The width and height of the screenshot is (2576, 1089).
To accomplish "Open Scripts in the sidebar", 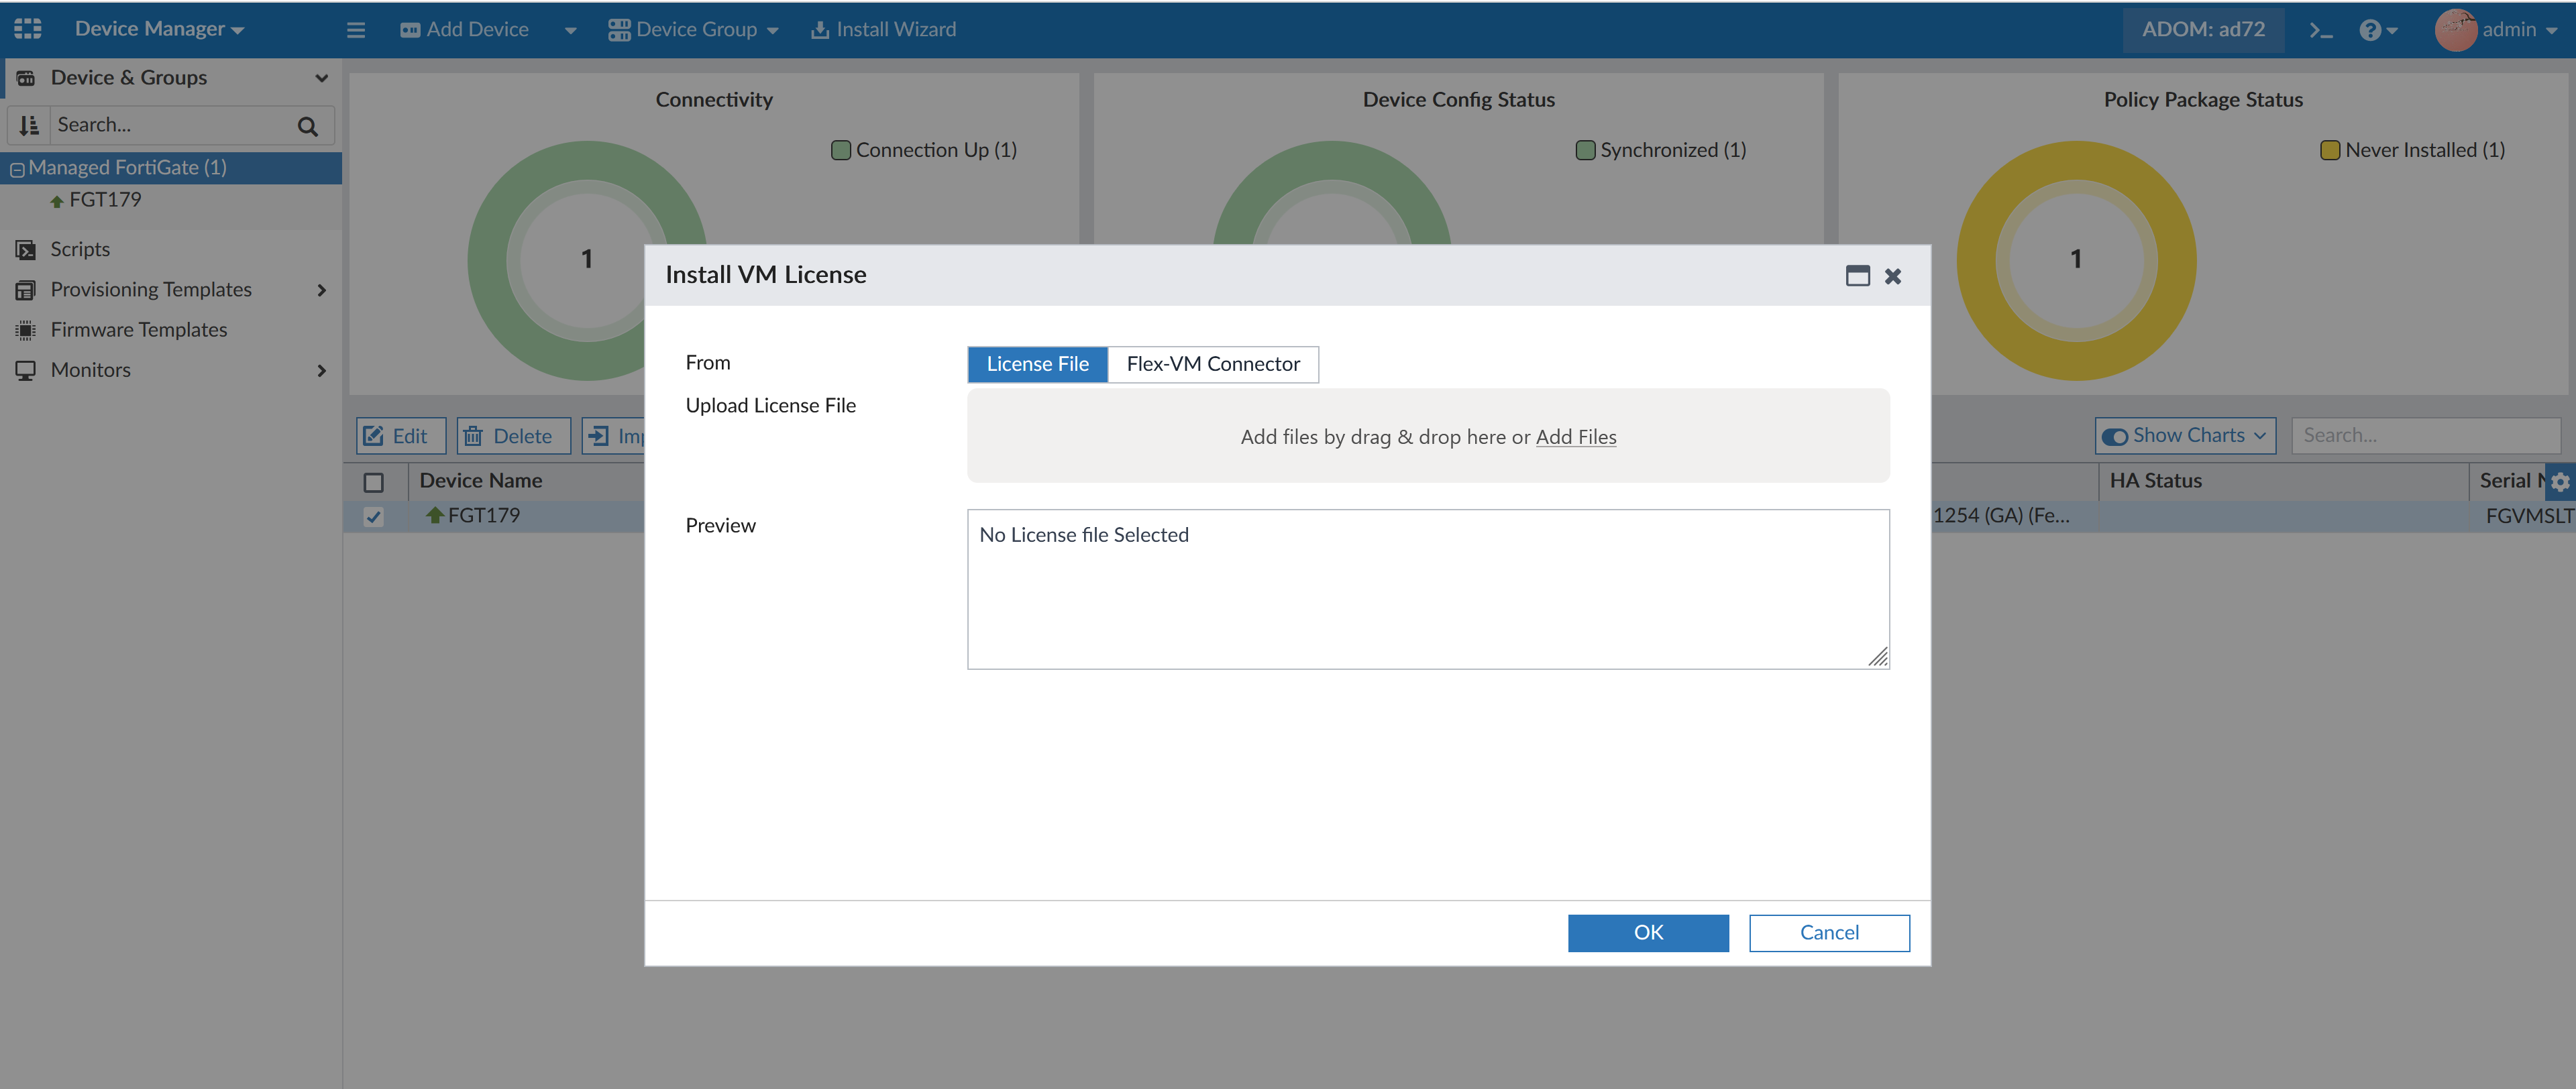I will pyautogui.click(x=80, y=249).
